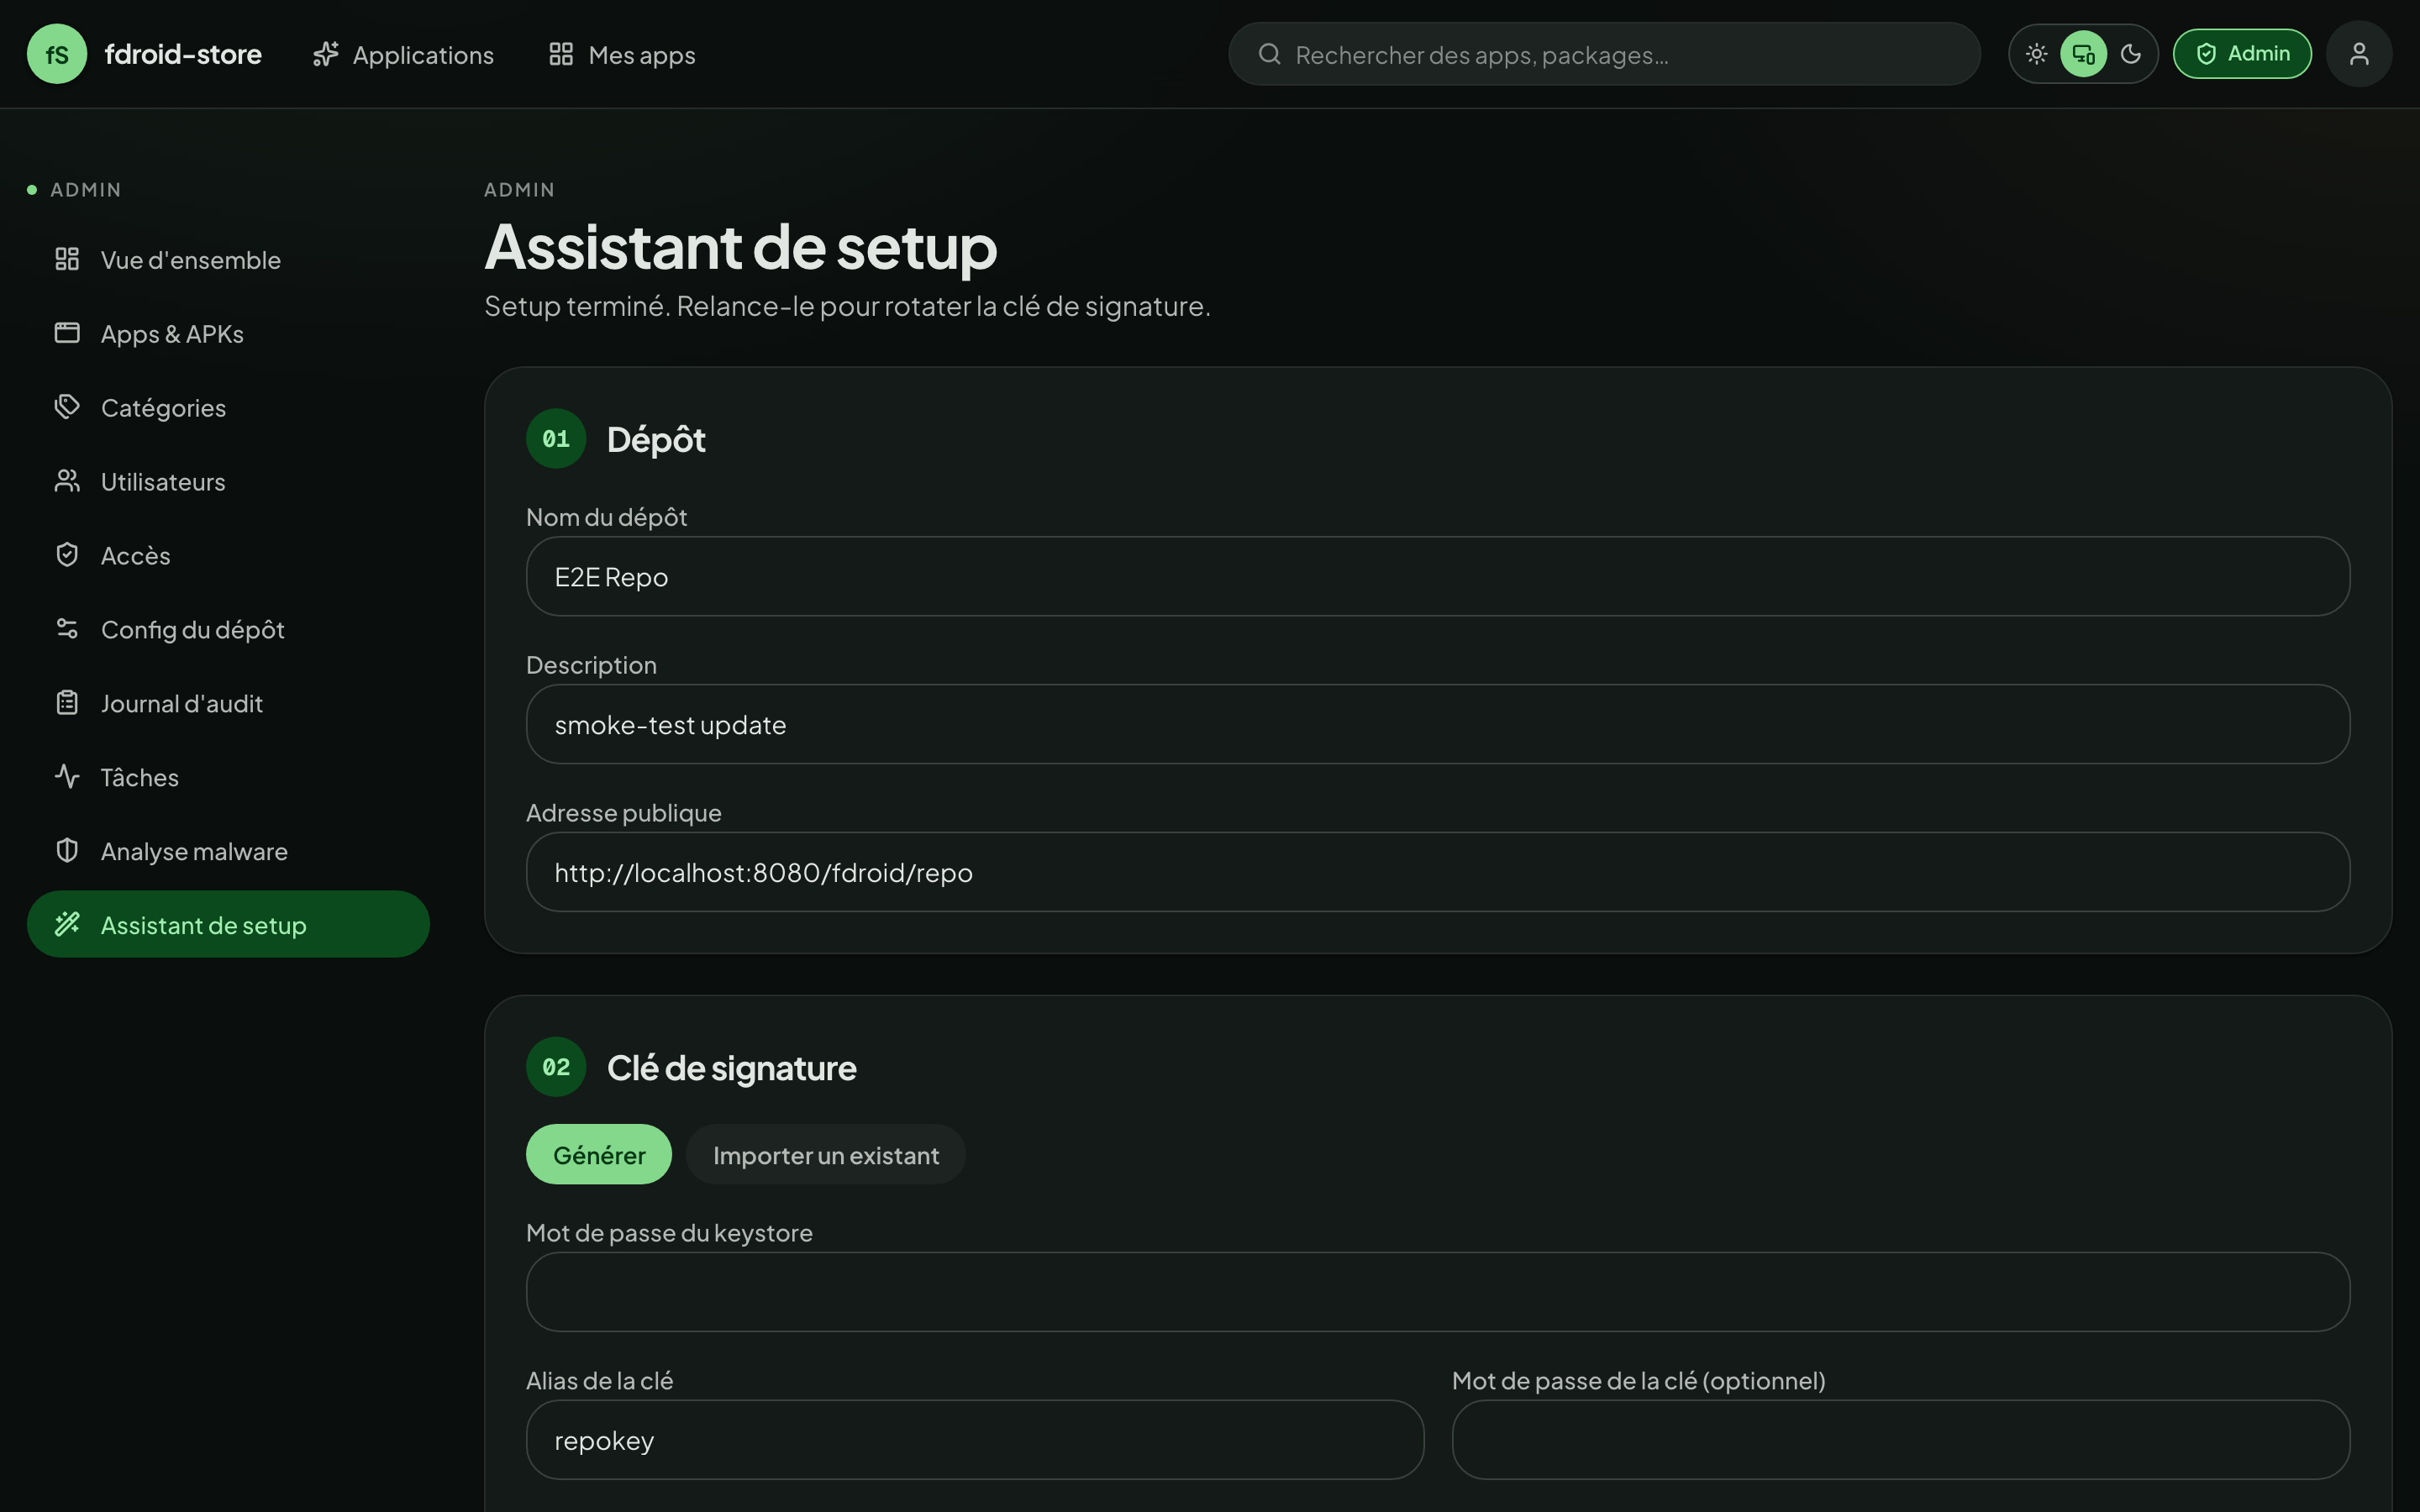Click the Applications sparkle icon

(326, 54)
